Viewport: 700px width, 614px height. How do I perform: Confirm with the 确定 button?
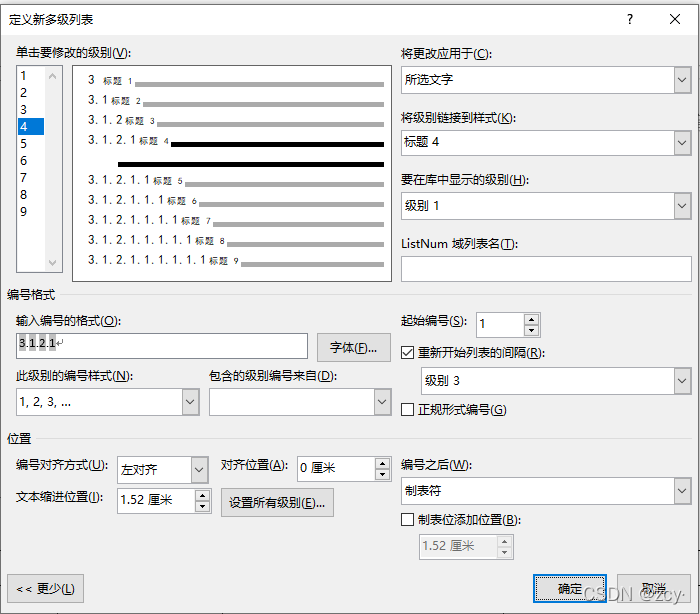coord(570,589)
